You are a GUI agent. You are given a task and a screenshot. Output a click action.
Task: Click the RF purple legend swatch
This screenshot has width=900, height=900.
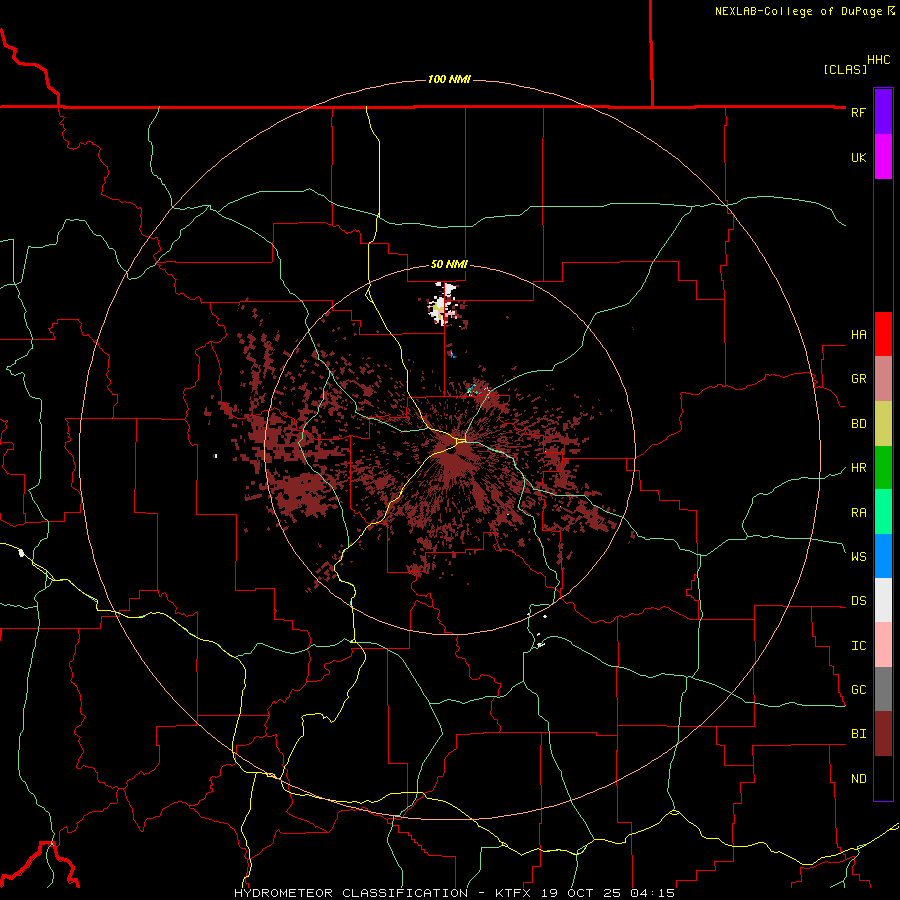883,112
